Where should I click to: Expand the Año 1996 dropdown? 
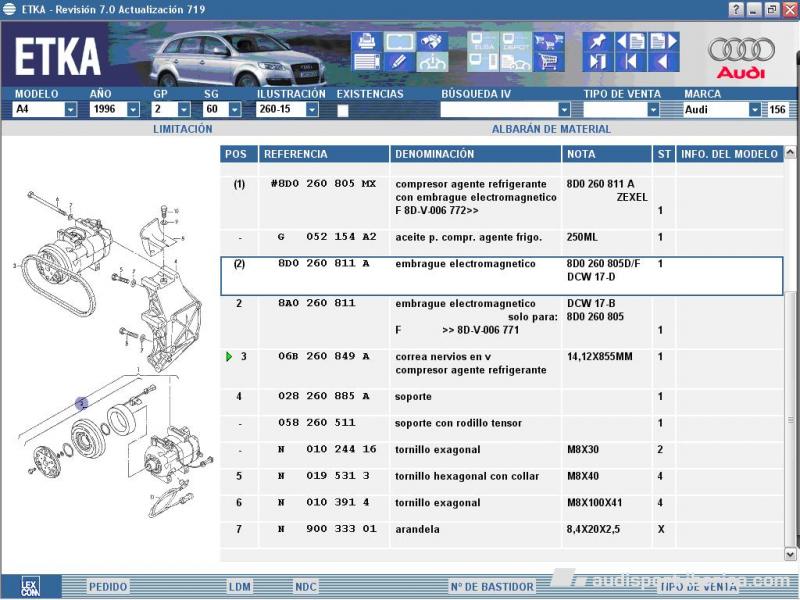click(133, 109)
